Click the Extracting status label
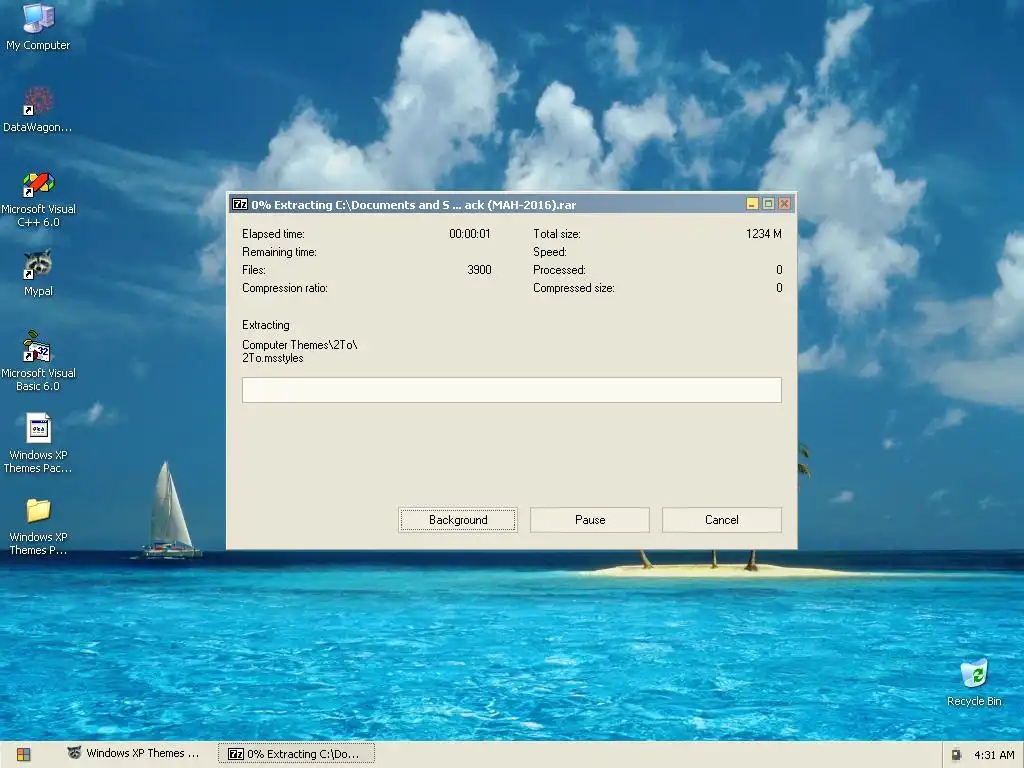The image size is (1024, 768). click(265, 325)
